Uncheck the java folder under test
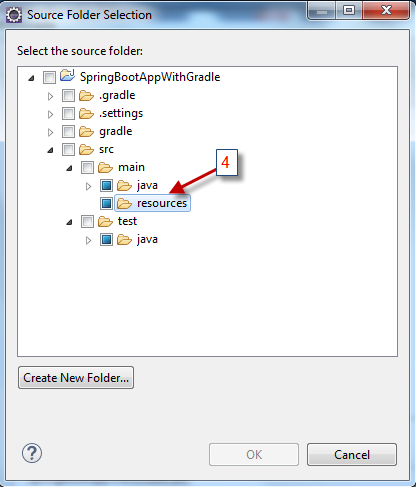Screen dimensions: 416x487 point(106,239)
